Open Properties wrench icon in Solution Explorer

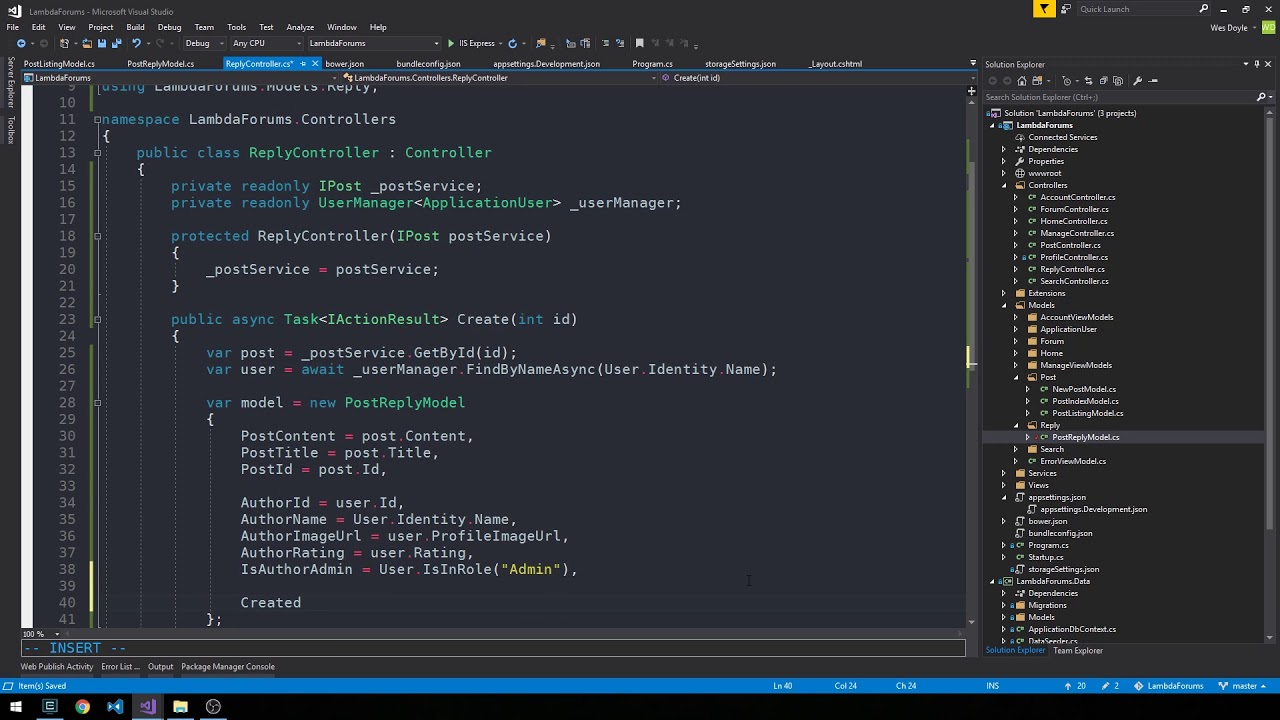(x=1137, y=81)
